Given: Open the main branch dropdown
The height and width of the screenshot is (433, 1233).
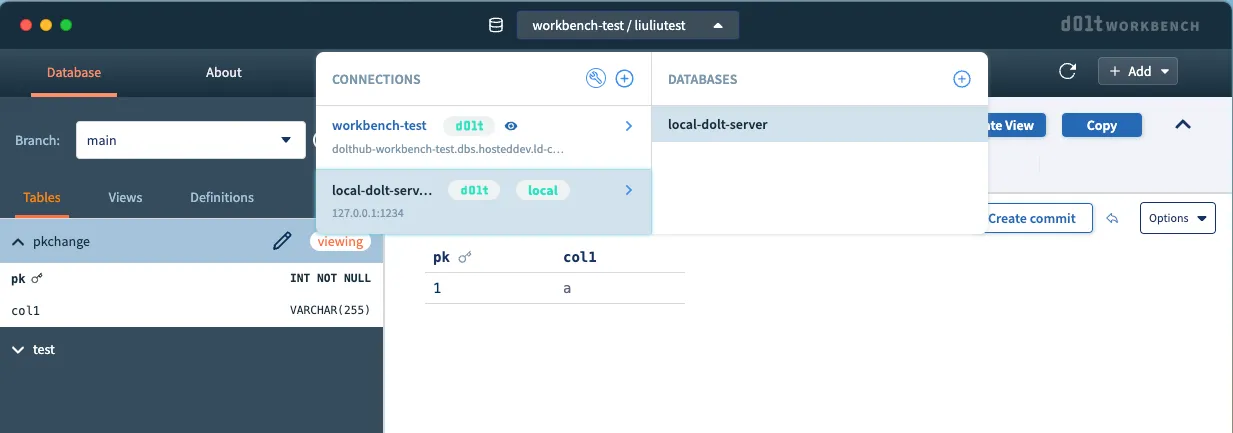Looking at the screenshot, I should click(190, 141).
